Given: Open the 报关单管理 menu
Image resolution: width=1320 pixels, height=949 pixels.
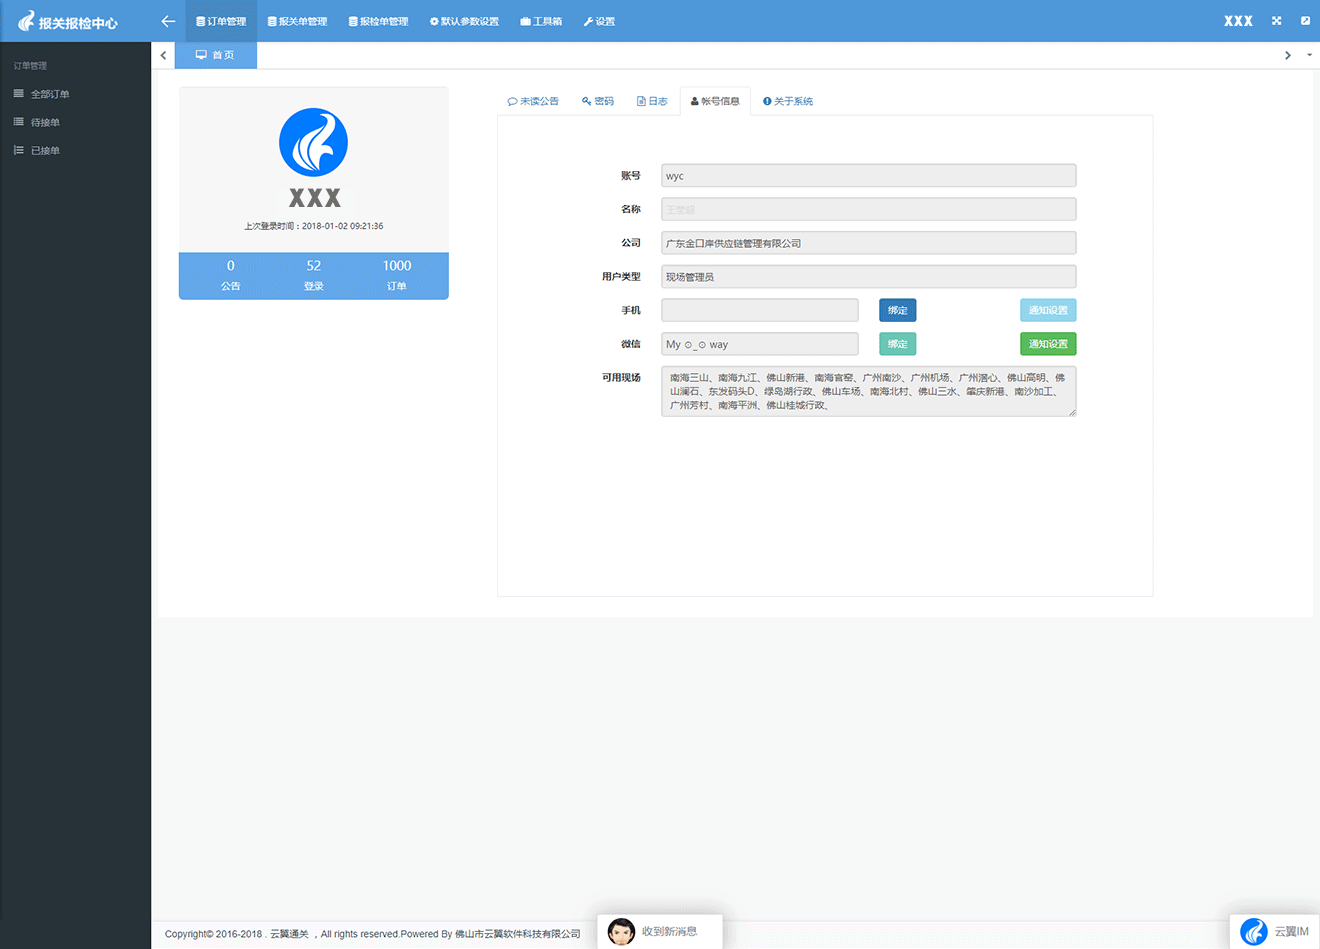Looking at the screenshot, I should [x=297, y=21].
